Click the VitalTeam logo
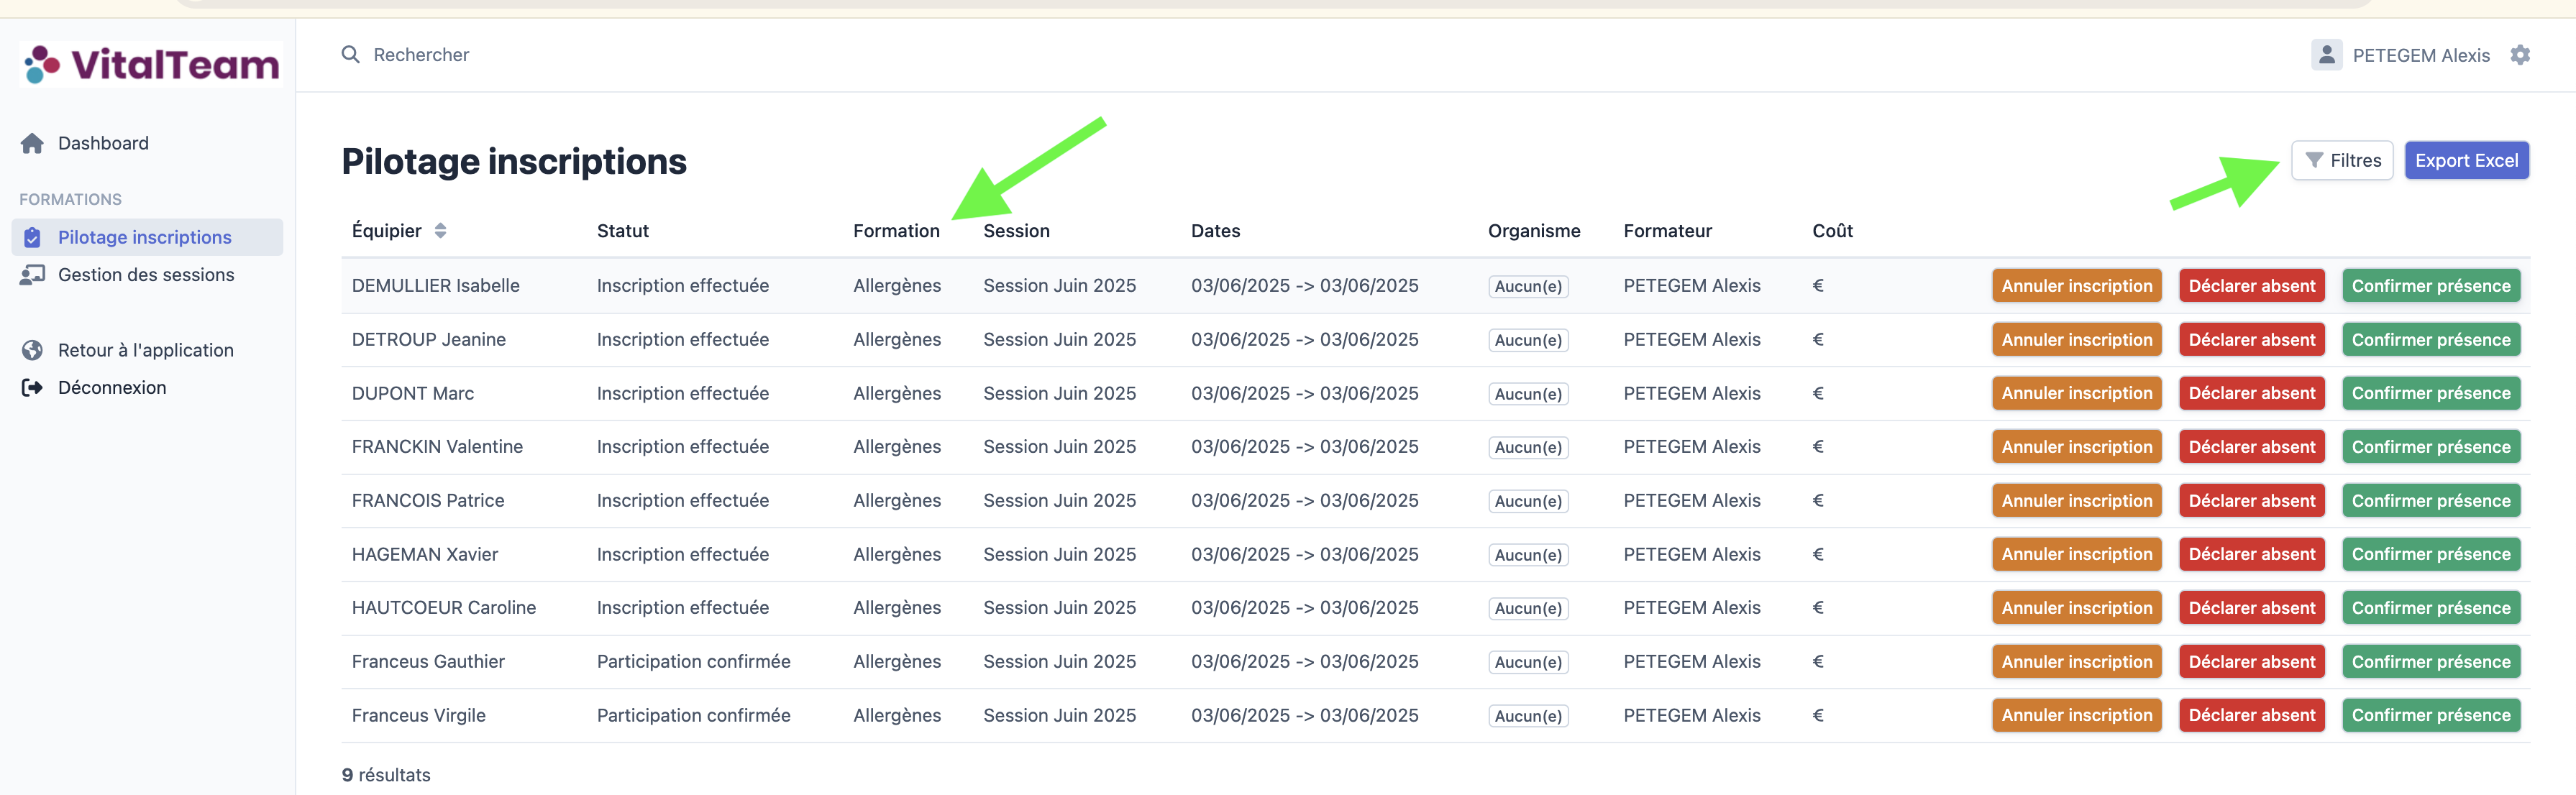The width and height of the screenshot is (2576, 795). (x=151, y=64)
